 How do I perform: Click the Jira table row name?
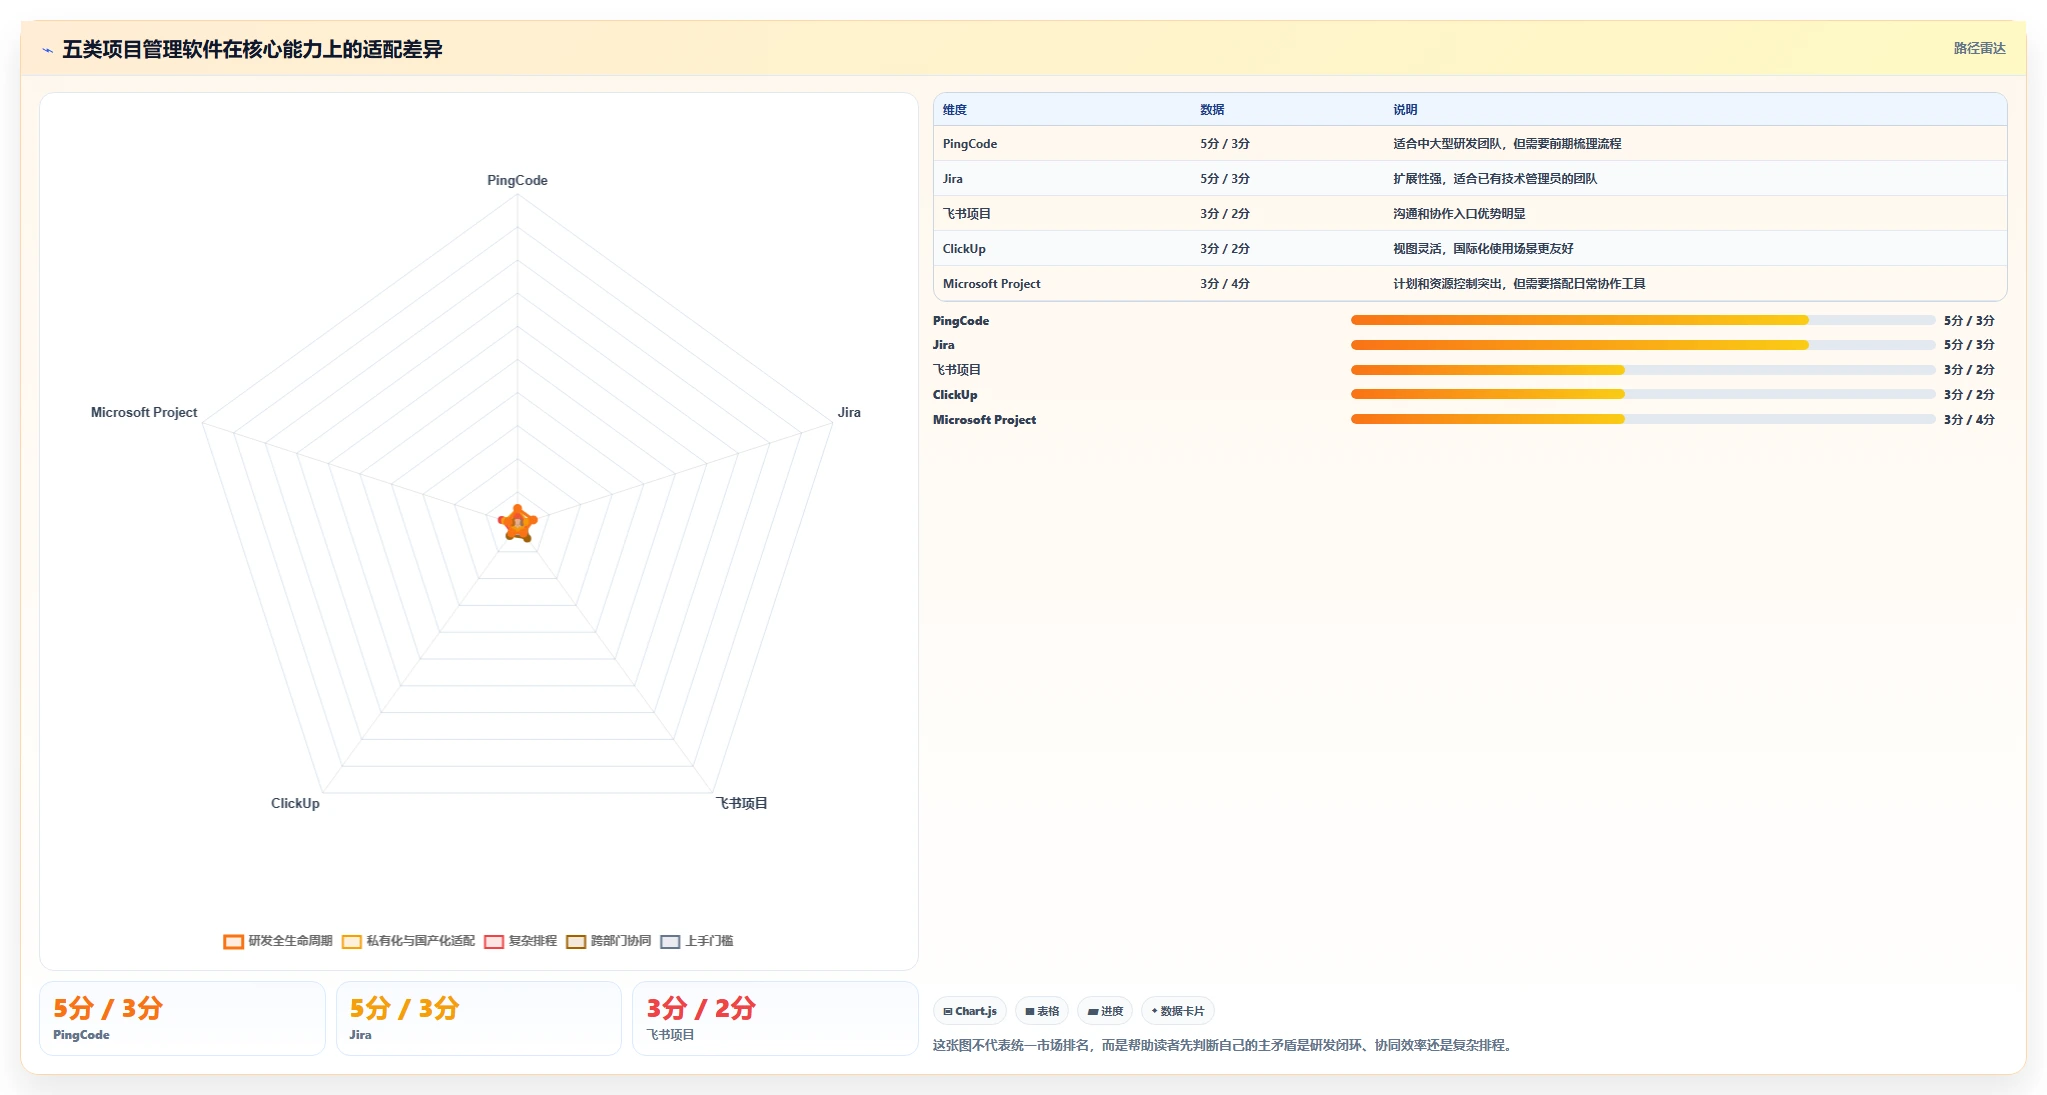click(x=953, y=179)
